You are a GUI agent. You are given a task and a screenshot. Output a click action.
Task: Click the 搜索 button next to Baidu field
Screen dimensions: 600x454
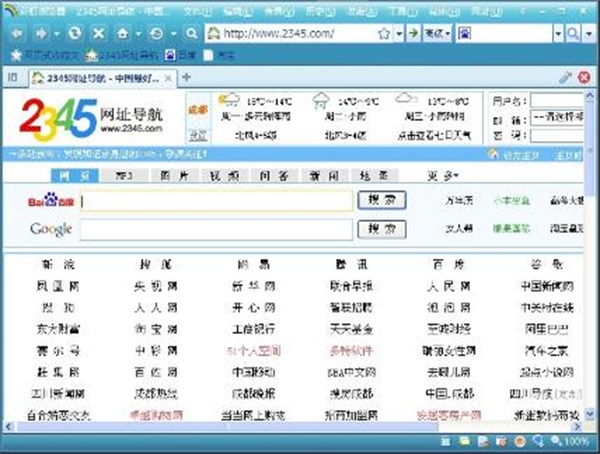point(382,200)
